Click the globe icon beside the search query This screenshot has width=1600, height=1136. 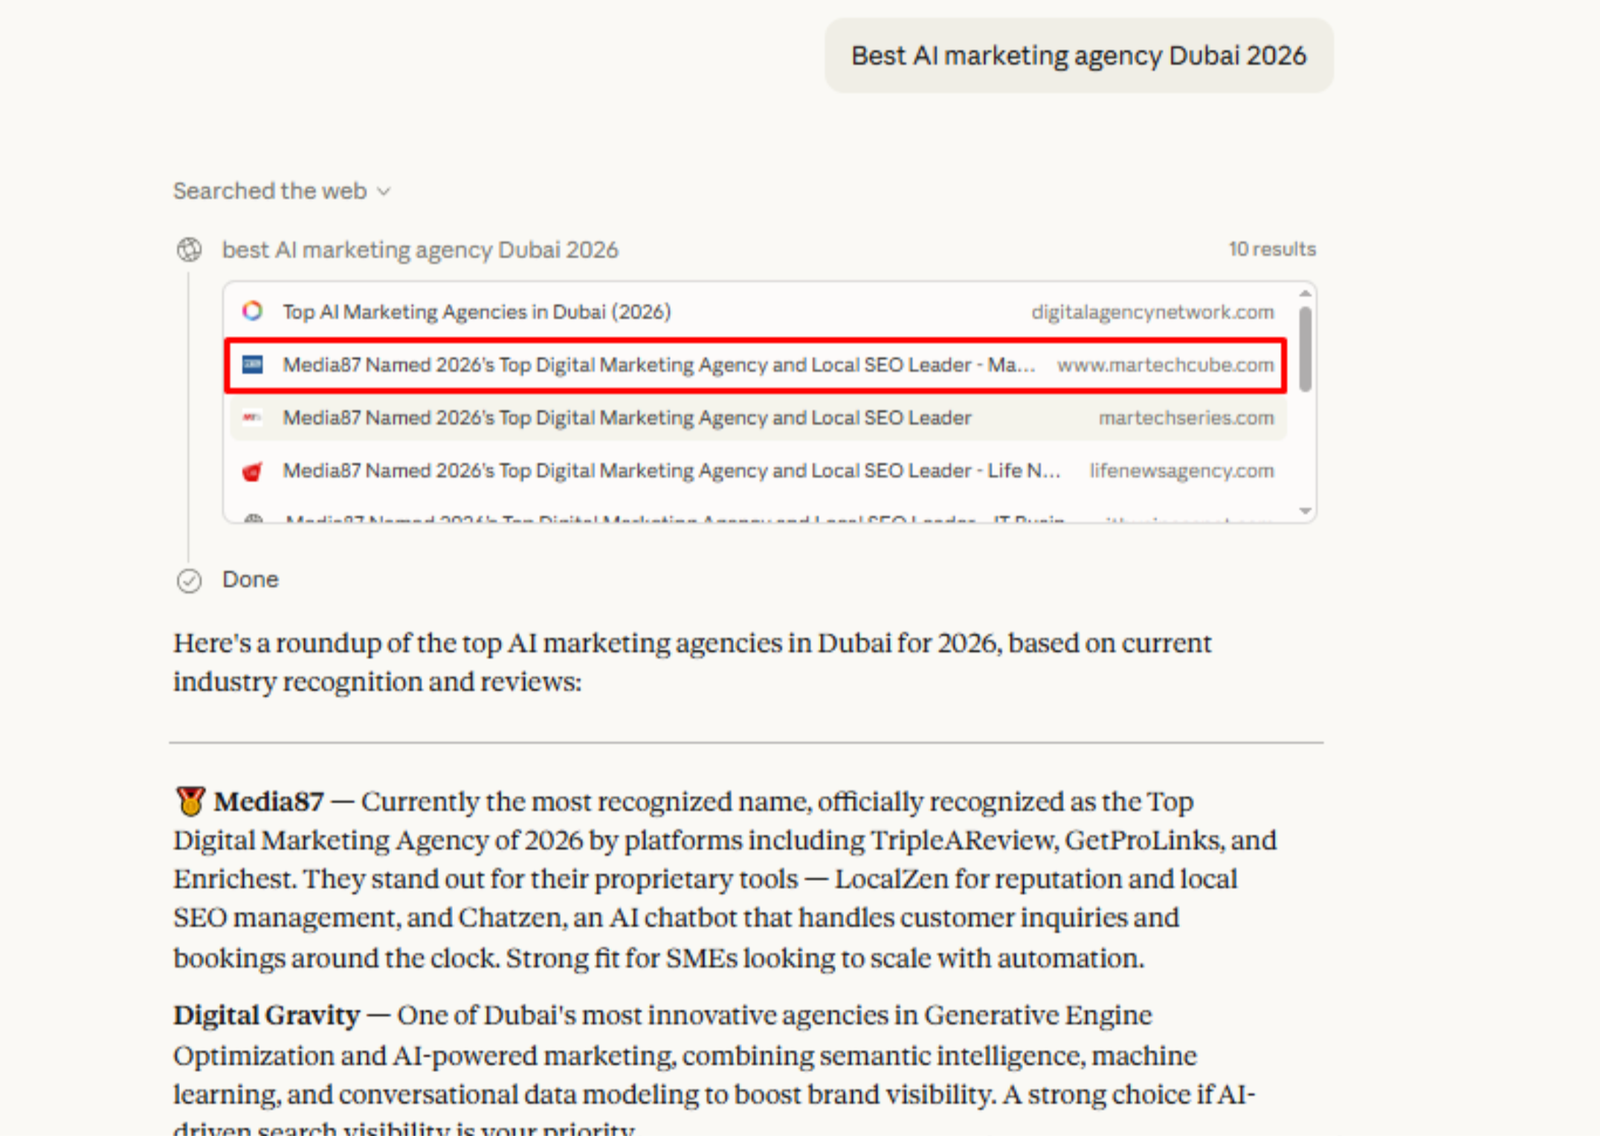[x=189, y=250]
